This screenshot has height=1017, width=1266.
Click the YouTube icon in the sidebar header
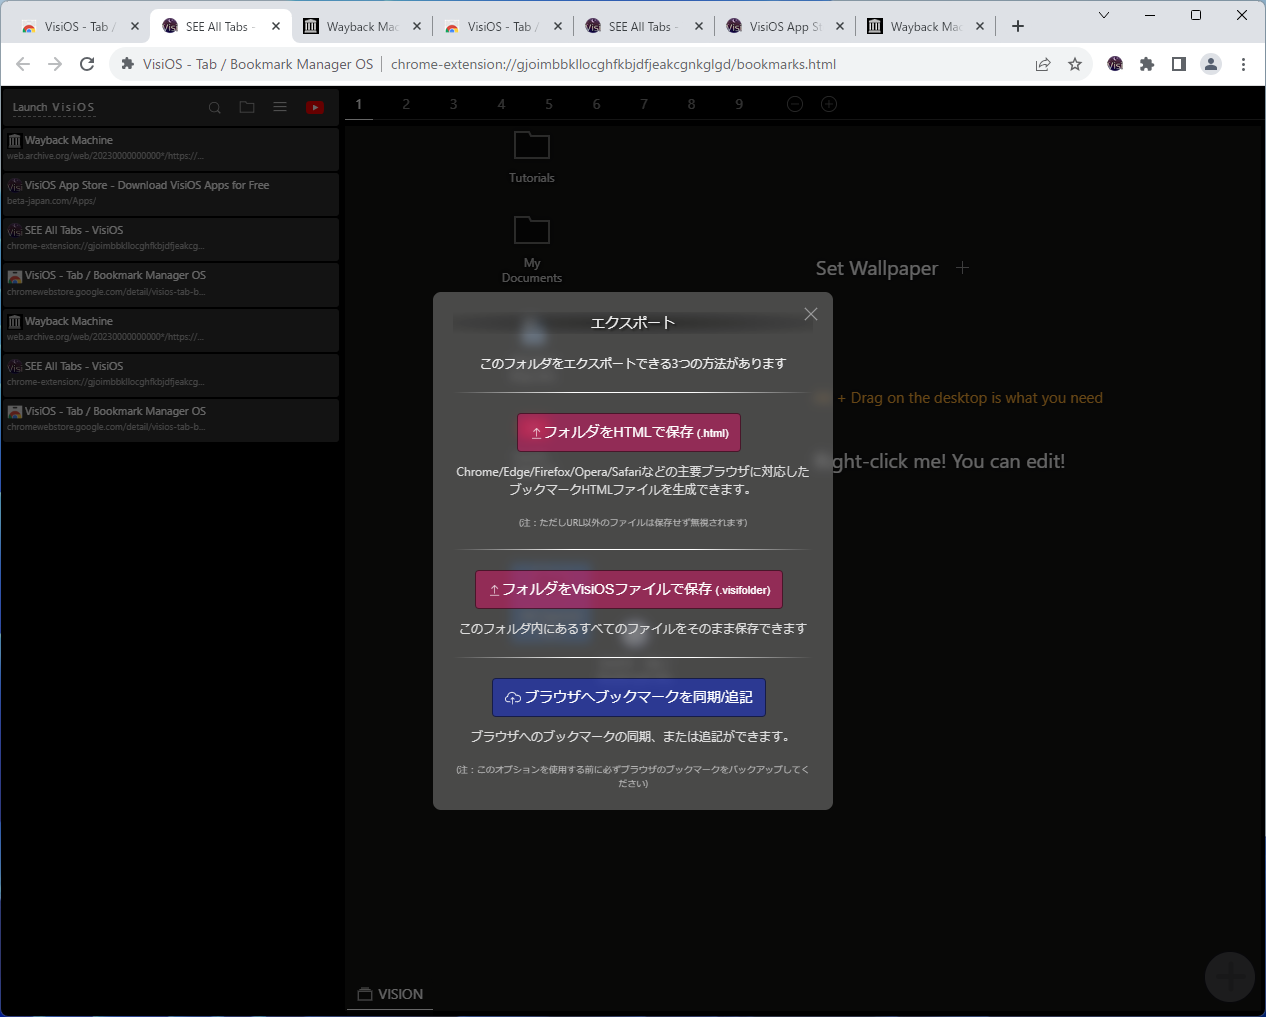(314, 107)
